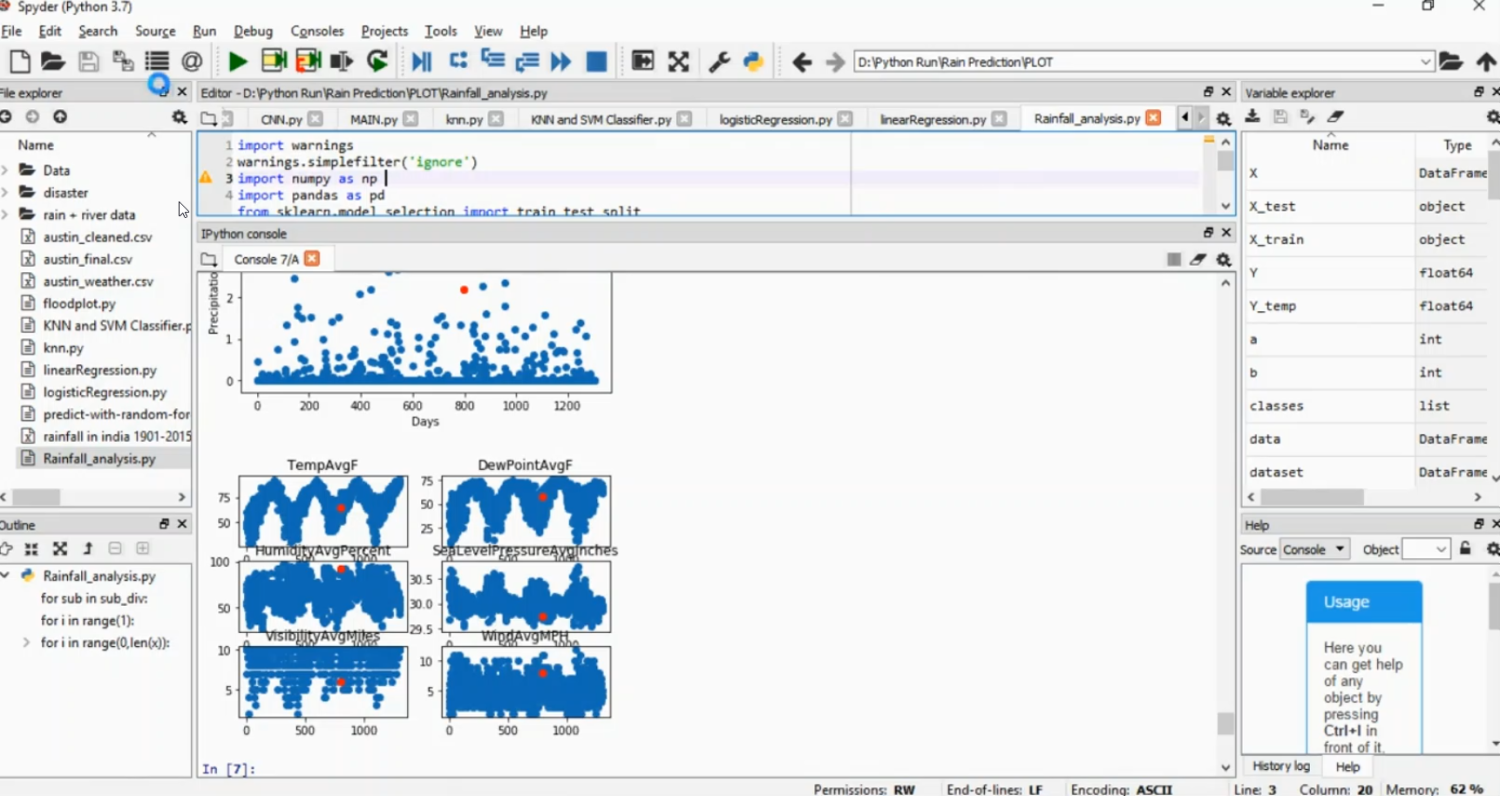This screenshot has height=796, width=1500.
Task: Open the new file icon in the toolbar
Action: click(x=19, y=62)
